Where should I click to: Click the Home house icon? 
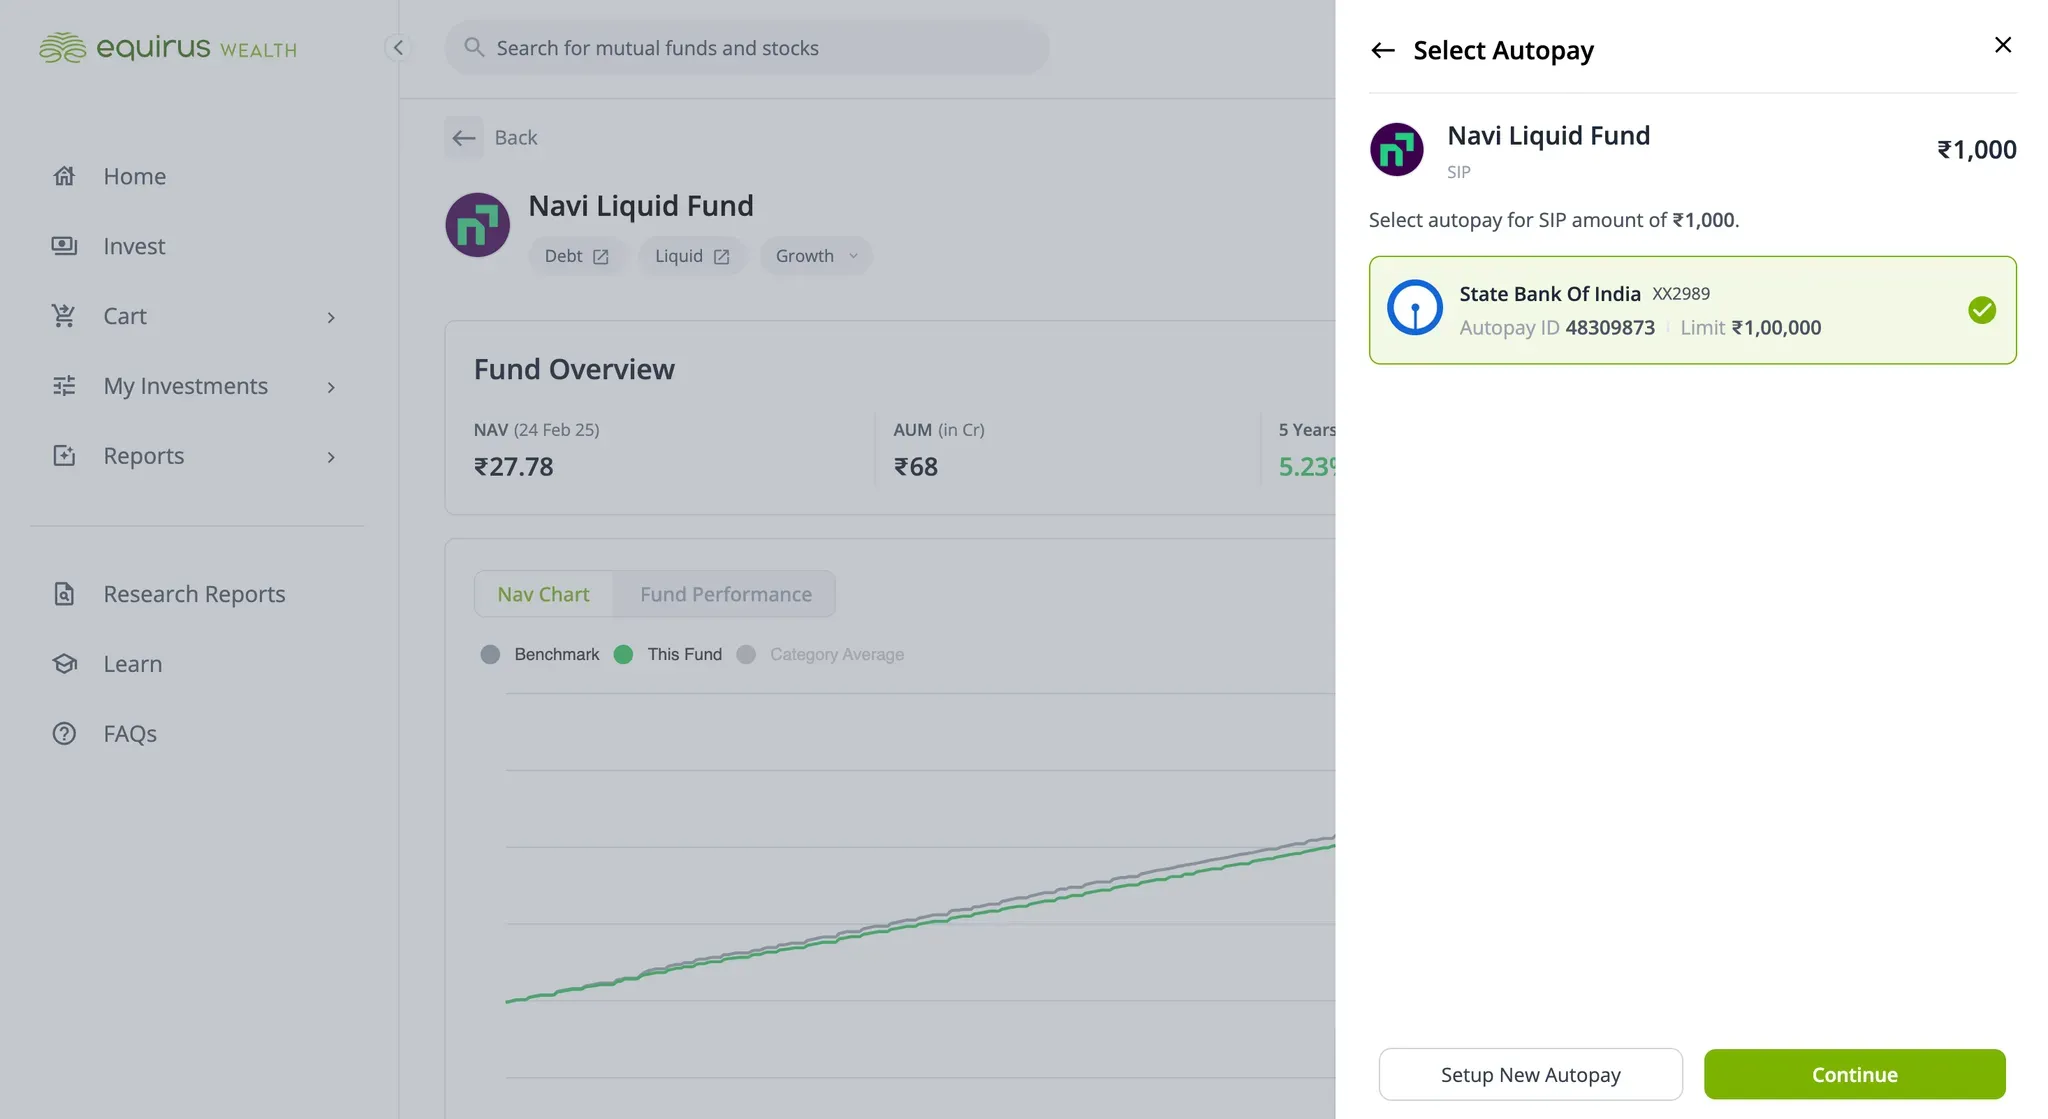coord(64,176)
